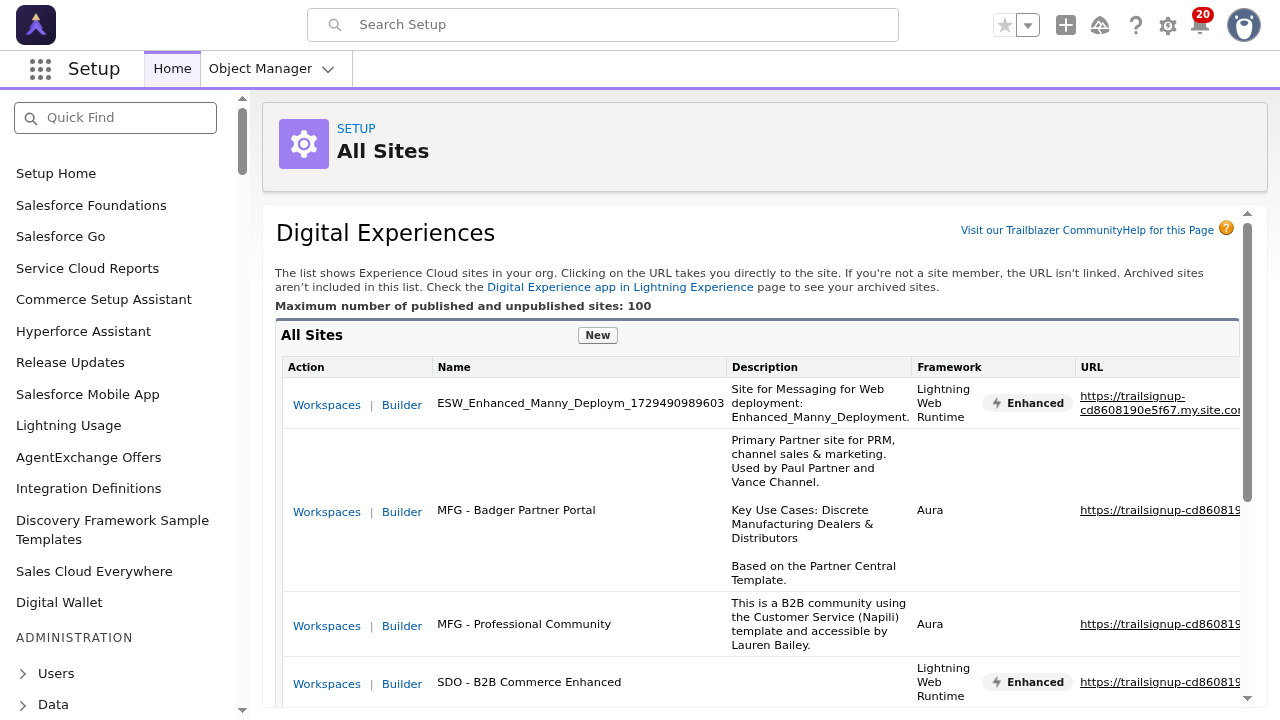Screen dimensions: 1280x720
Task: Open Service Cloud Reports
Action: click(87, 269)
